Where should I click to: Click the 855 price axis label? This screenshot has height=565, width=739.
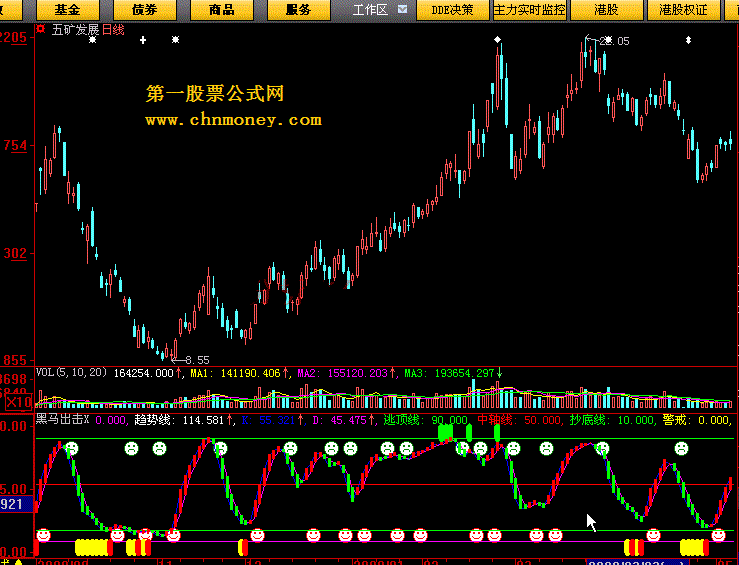click(x=15, y=360)
